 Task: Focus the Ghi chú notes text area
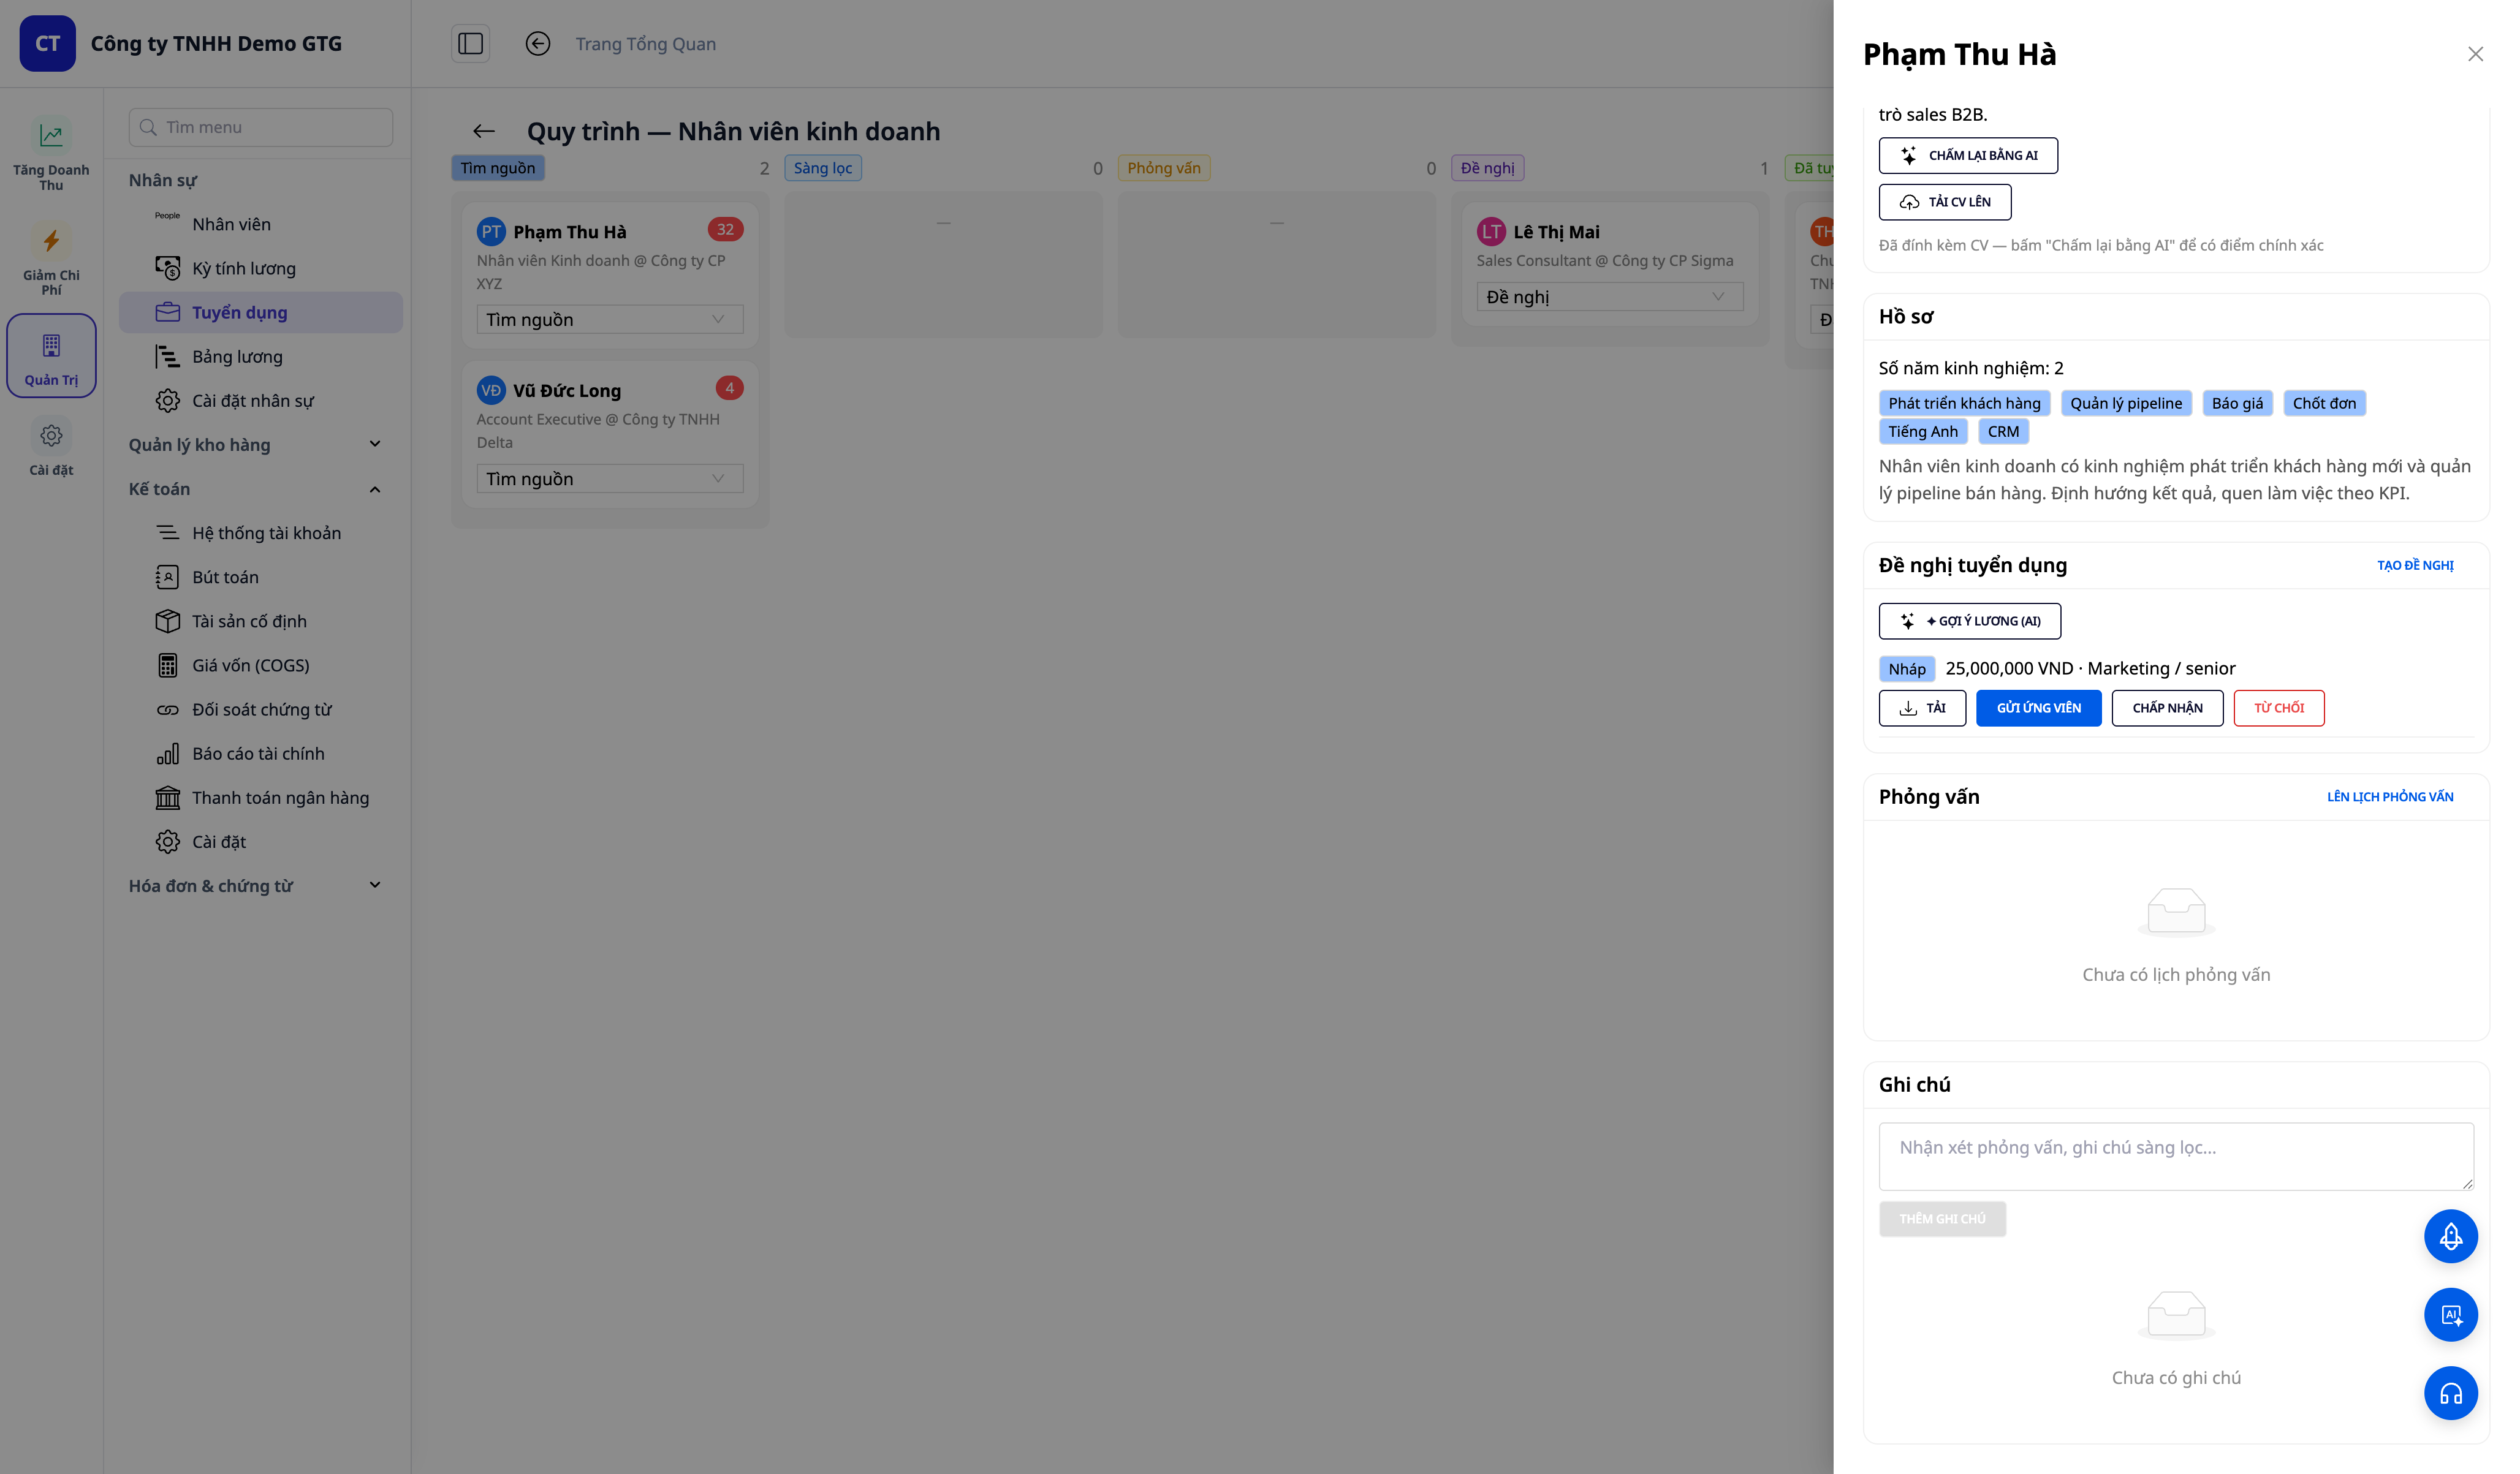coord(2176,1156)
